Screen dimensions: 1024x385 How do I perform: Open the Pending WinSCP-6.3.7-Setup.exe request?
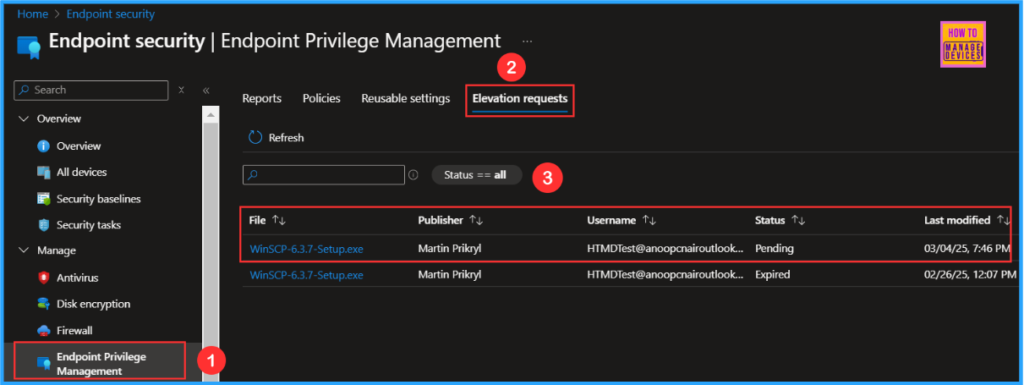point(306,249)
